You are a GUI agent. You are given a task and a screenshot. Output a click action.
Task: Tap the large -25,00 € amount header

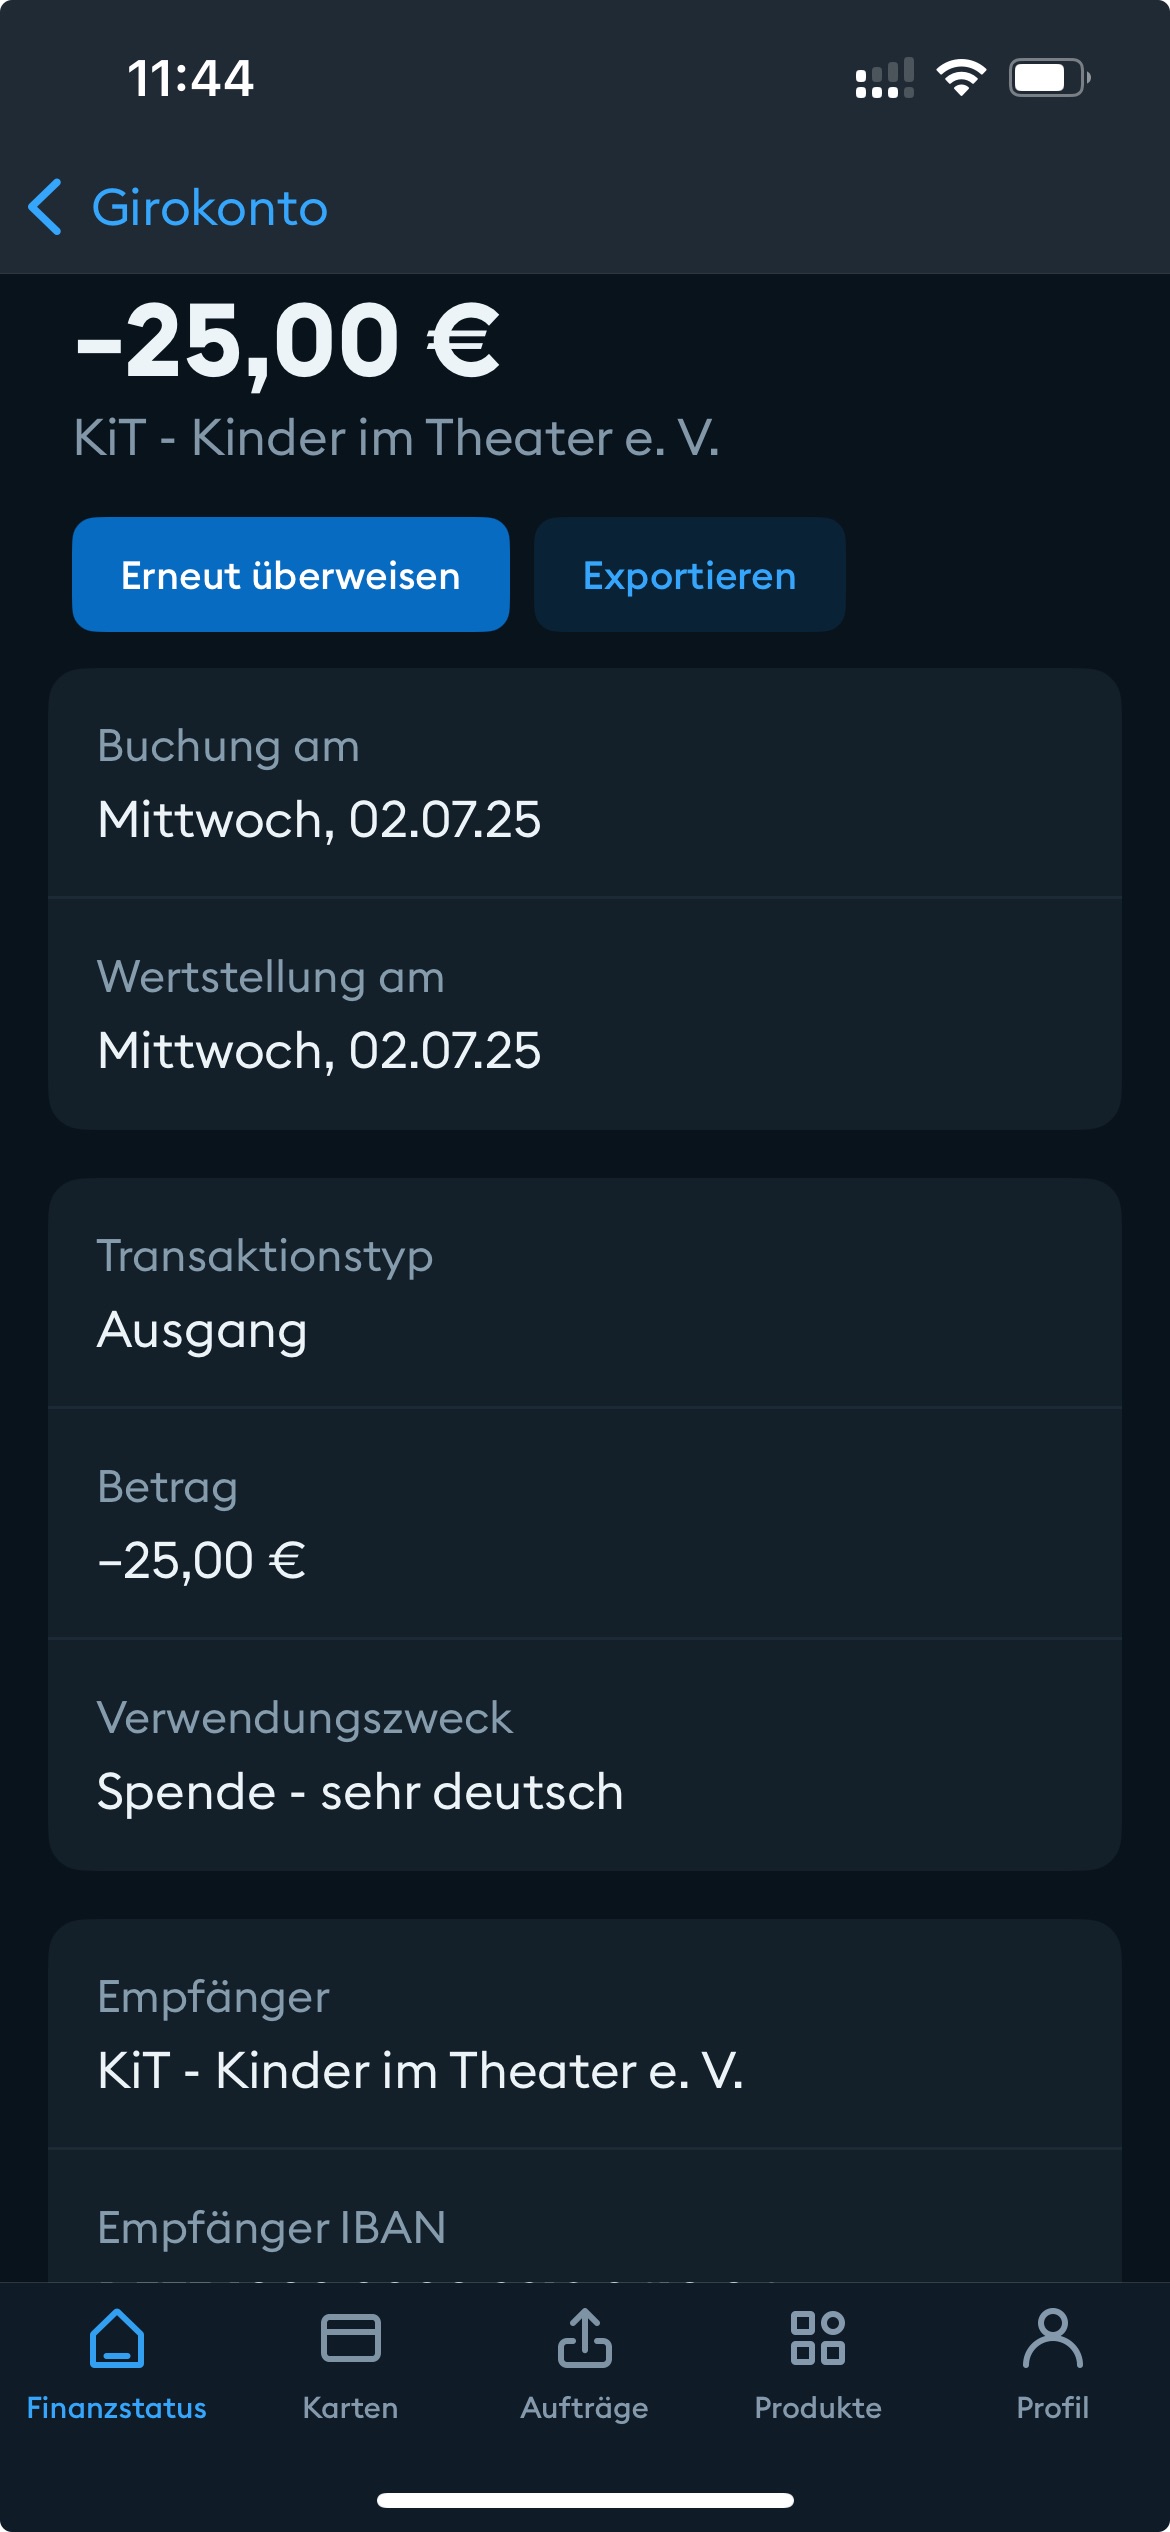(x=288, y=342)
